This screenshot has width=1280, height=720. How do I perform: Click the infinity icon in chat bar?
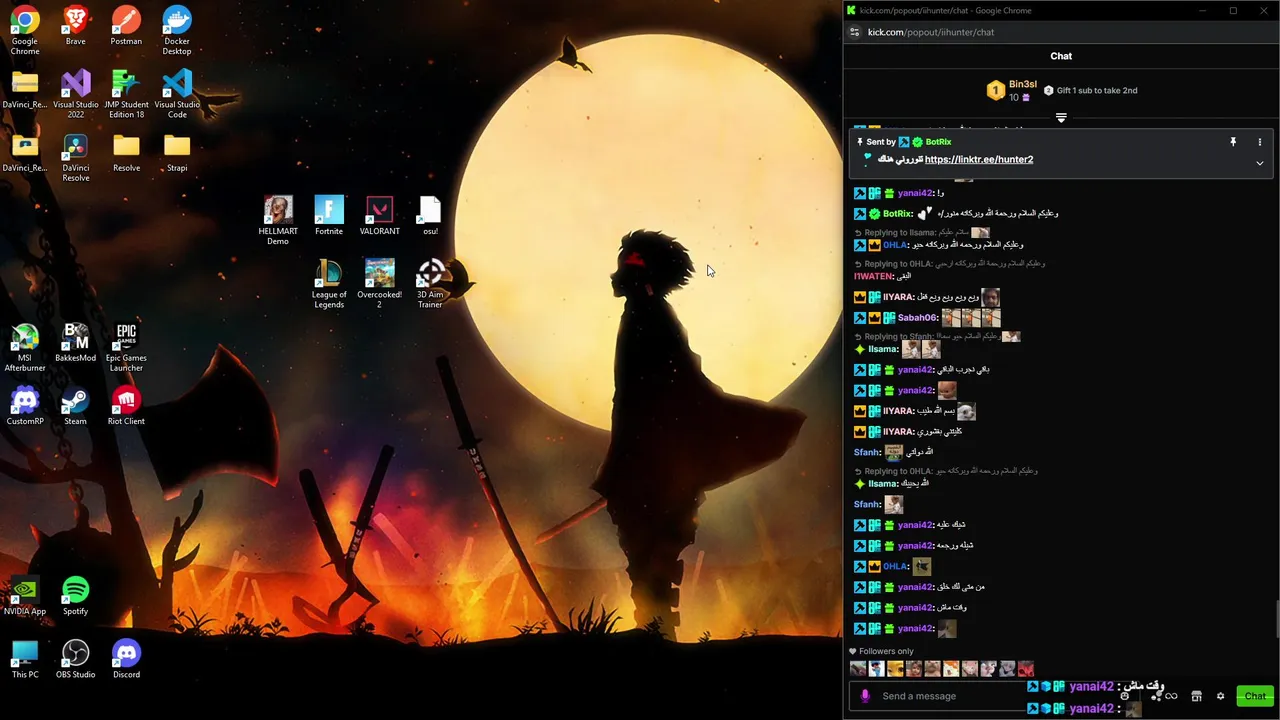pos(1171,696)
